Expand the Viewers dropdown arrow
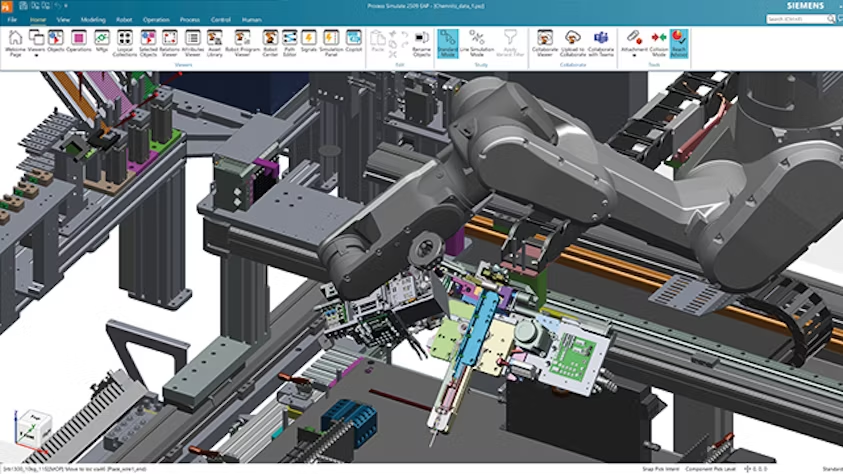This screenshot has width=843, height=474. (x=37, y=56)
